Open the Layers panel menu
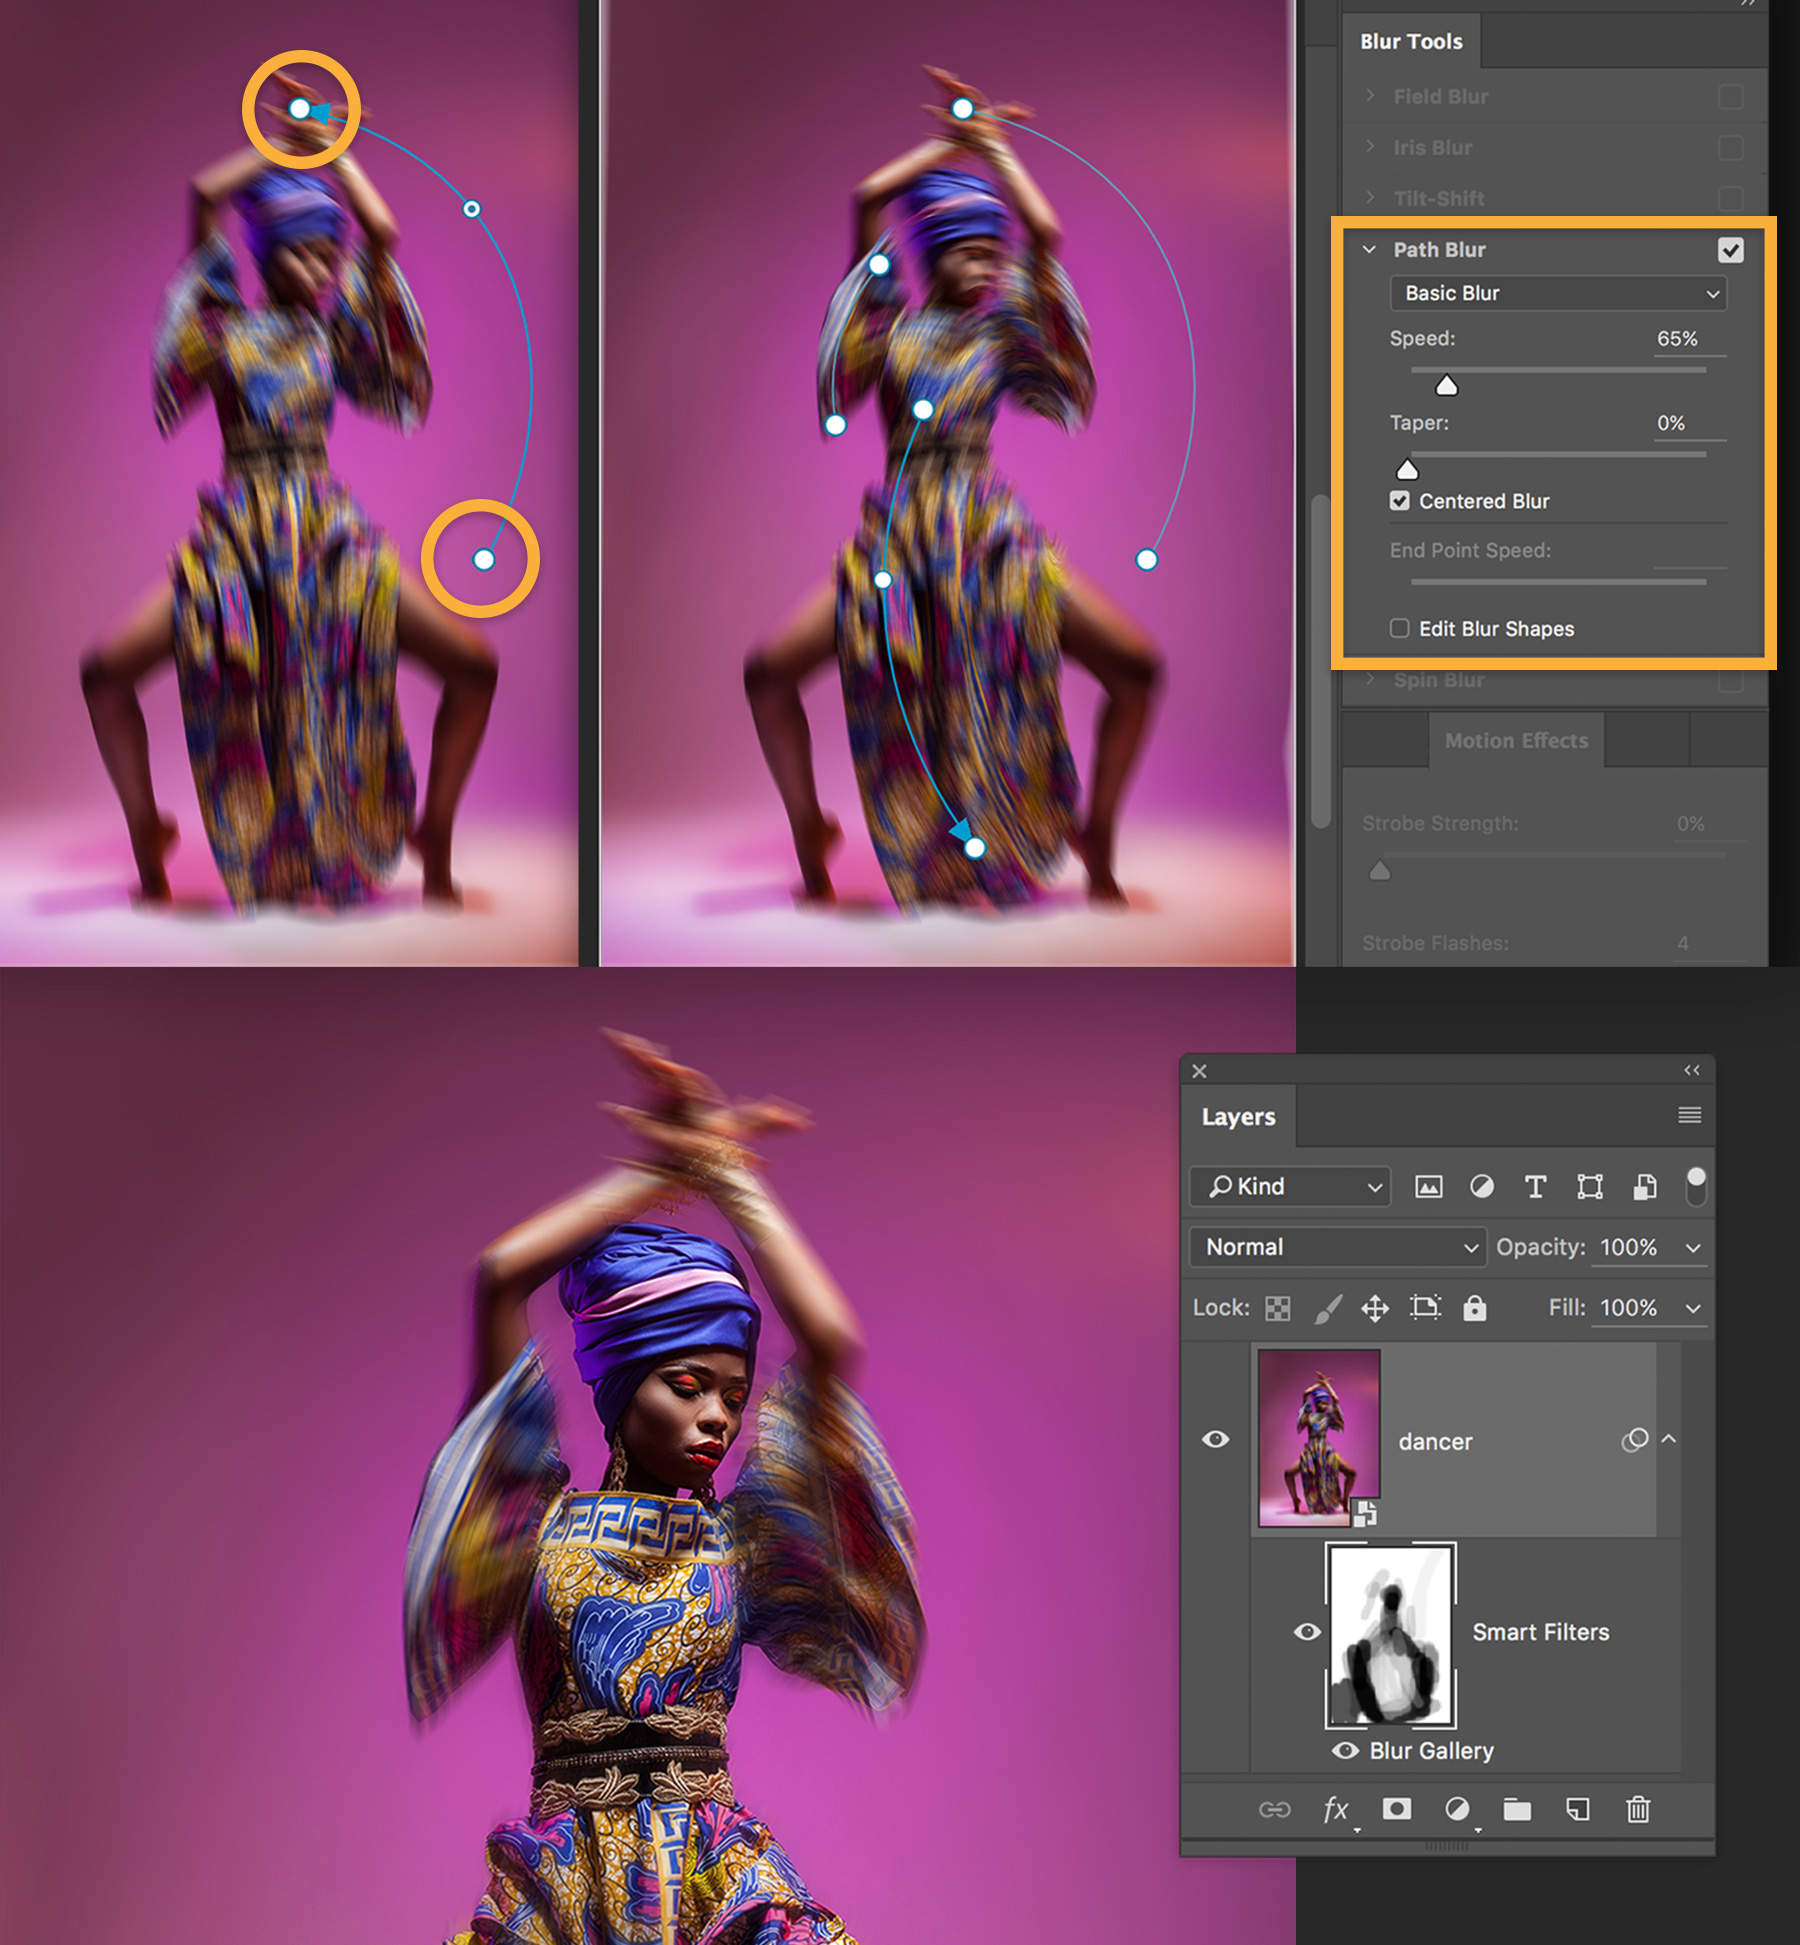 coord(1689,1116)
